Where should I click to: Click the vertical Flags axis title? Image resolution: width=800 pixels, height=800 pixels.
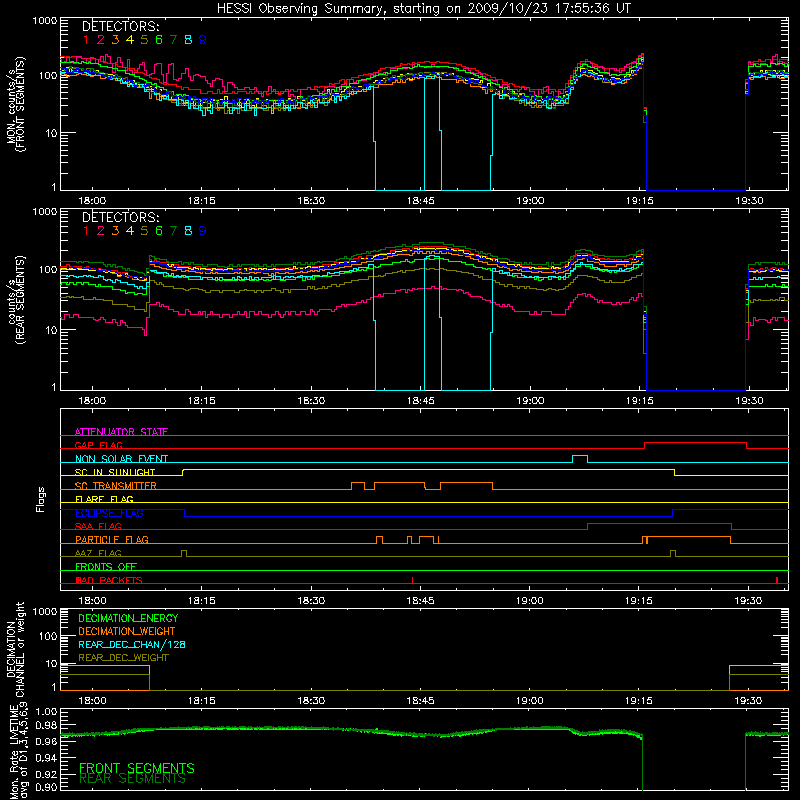pos(41,499)
